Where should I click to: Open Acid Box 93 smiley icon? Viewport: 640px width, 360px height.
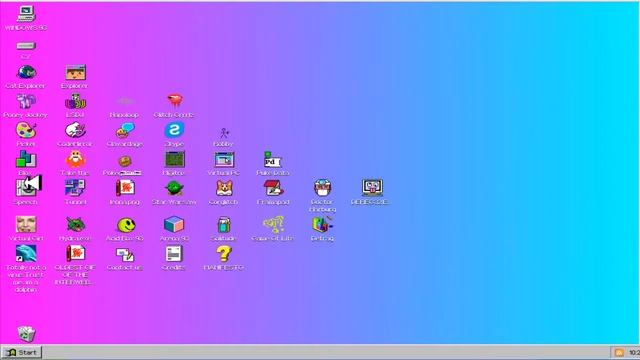point(125,224)
